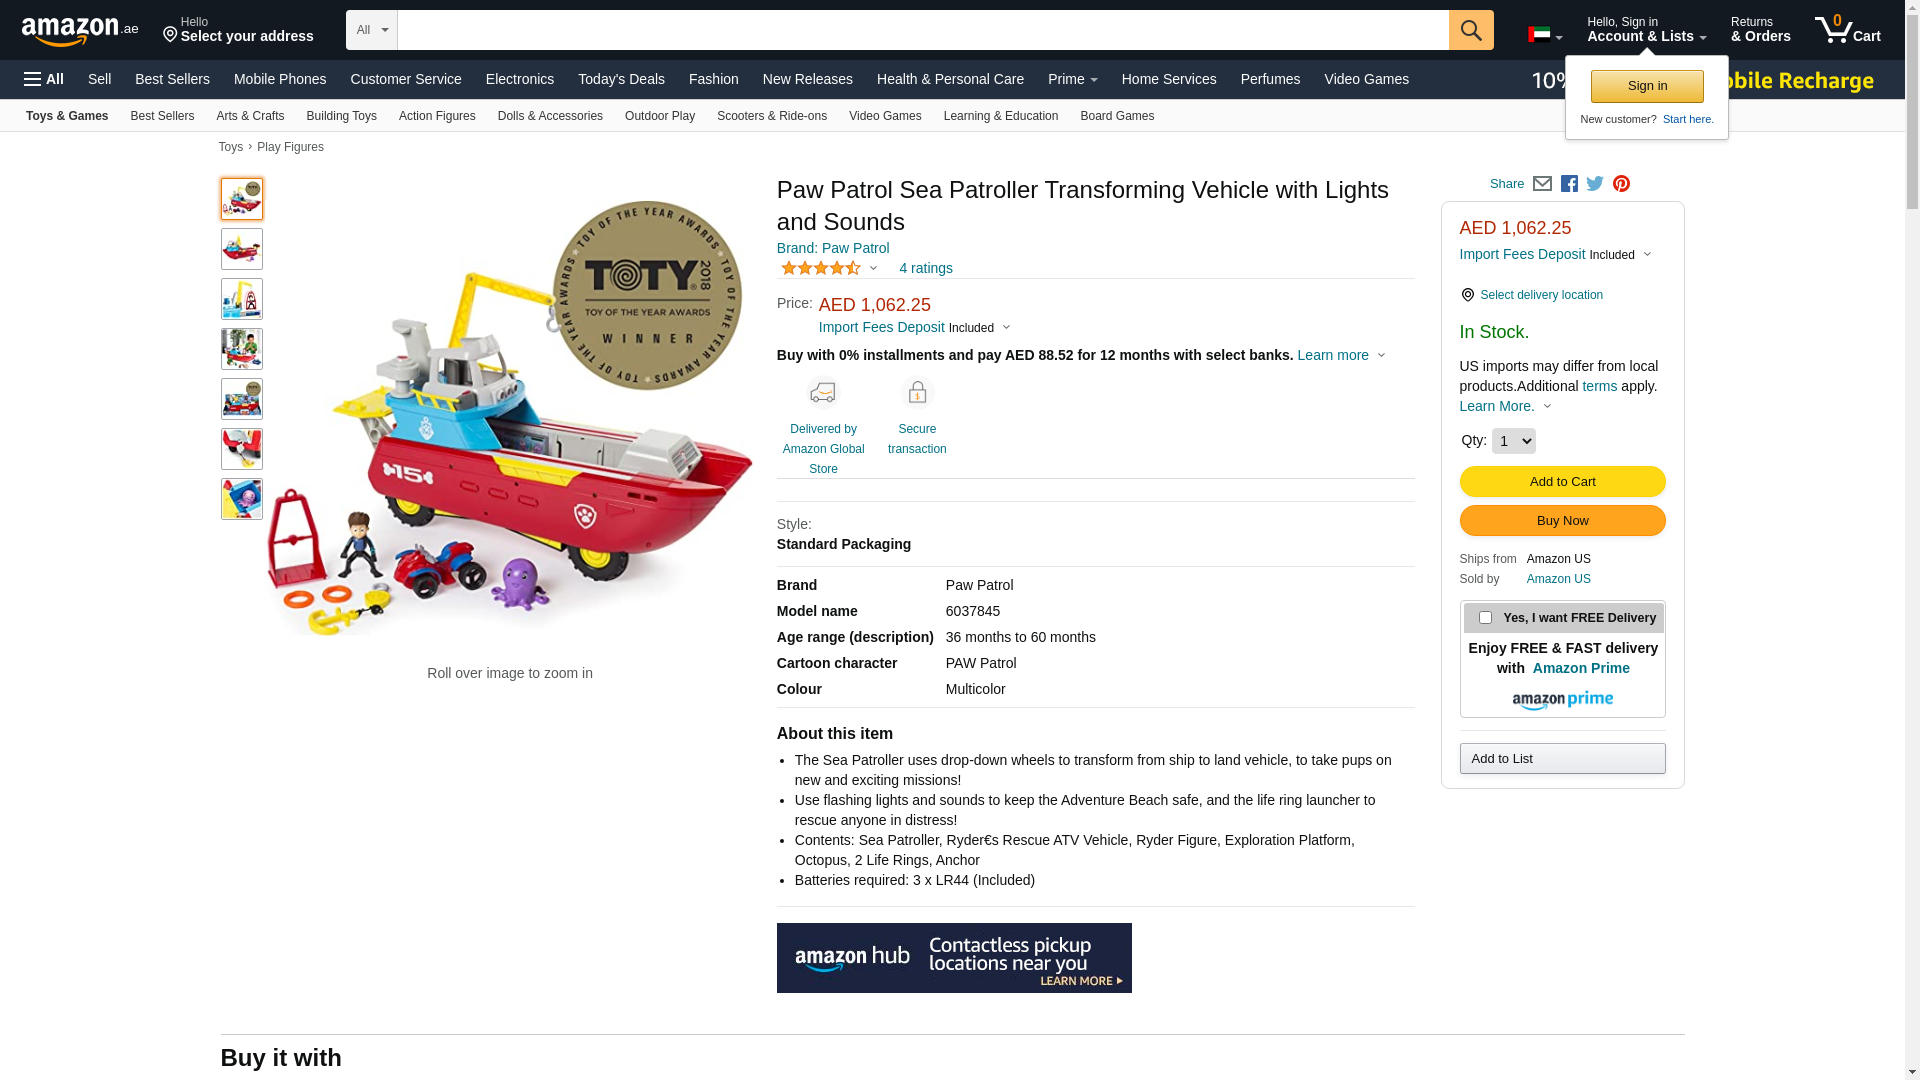The height and width of the screenshot is (1080, 1920).
Task: Share product on Facebook icon
Action: pos(1569,184)
